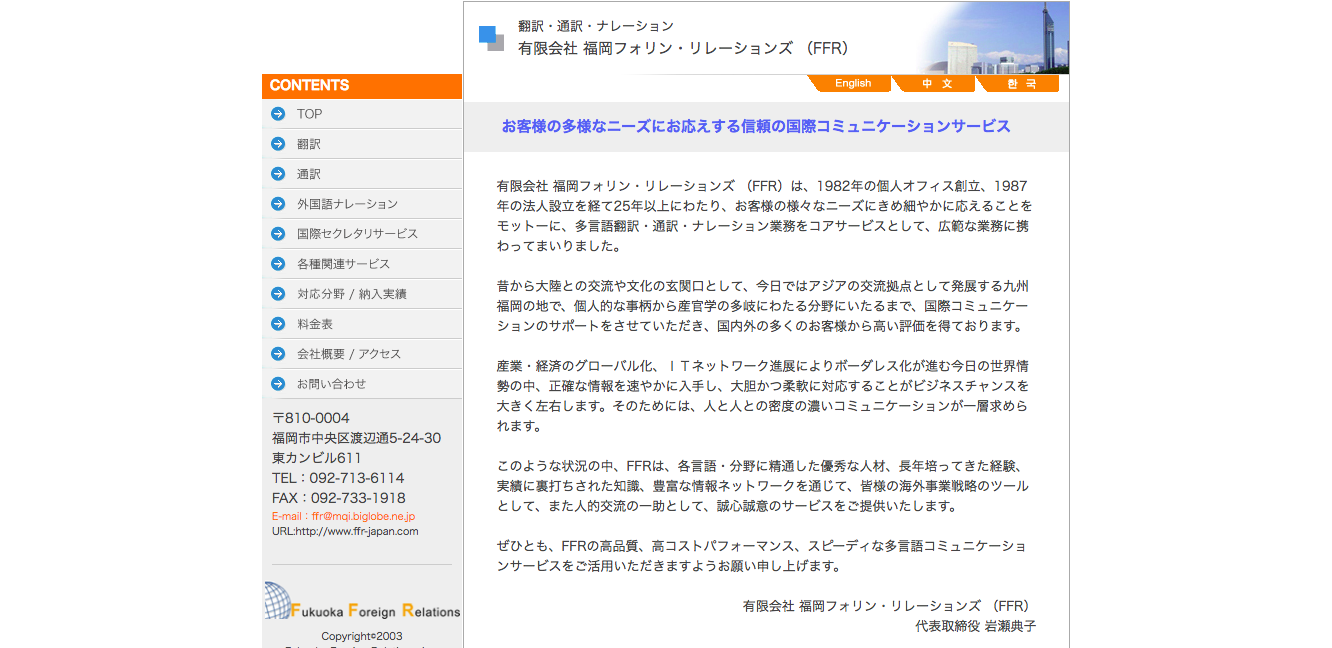This screenshot has height=648, width=1332.
Task: Click the paragraph starting 産業・経済のグローバル化
Action: pos(763,396)
